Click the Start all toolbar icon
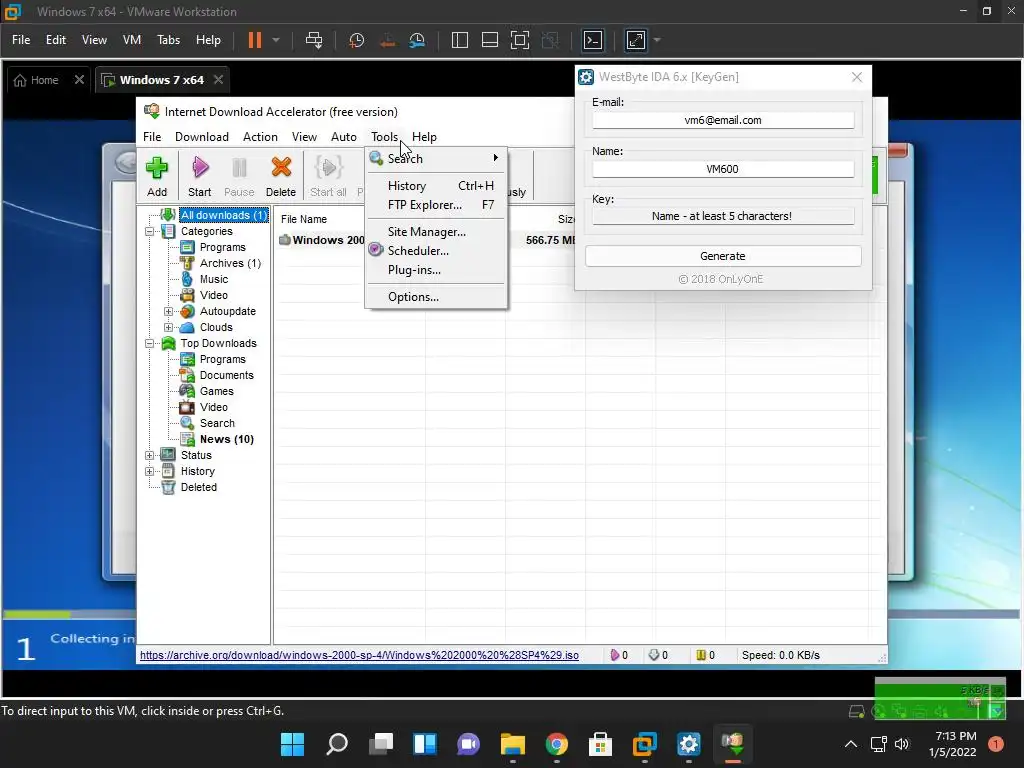1024x768 pixels. (x=328, y=176)
